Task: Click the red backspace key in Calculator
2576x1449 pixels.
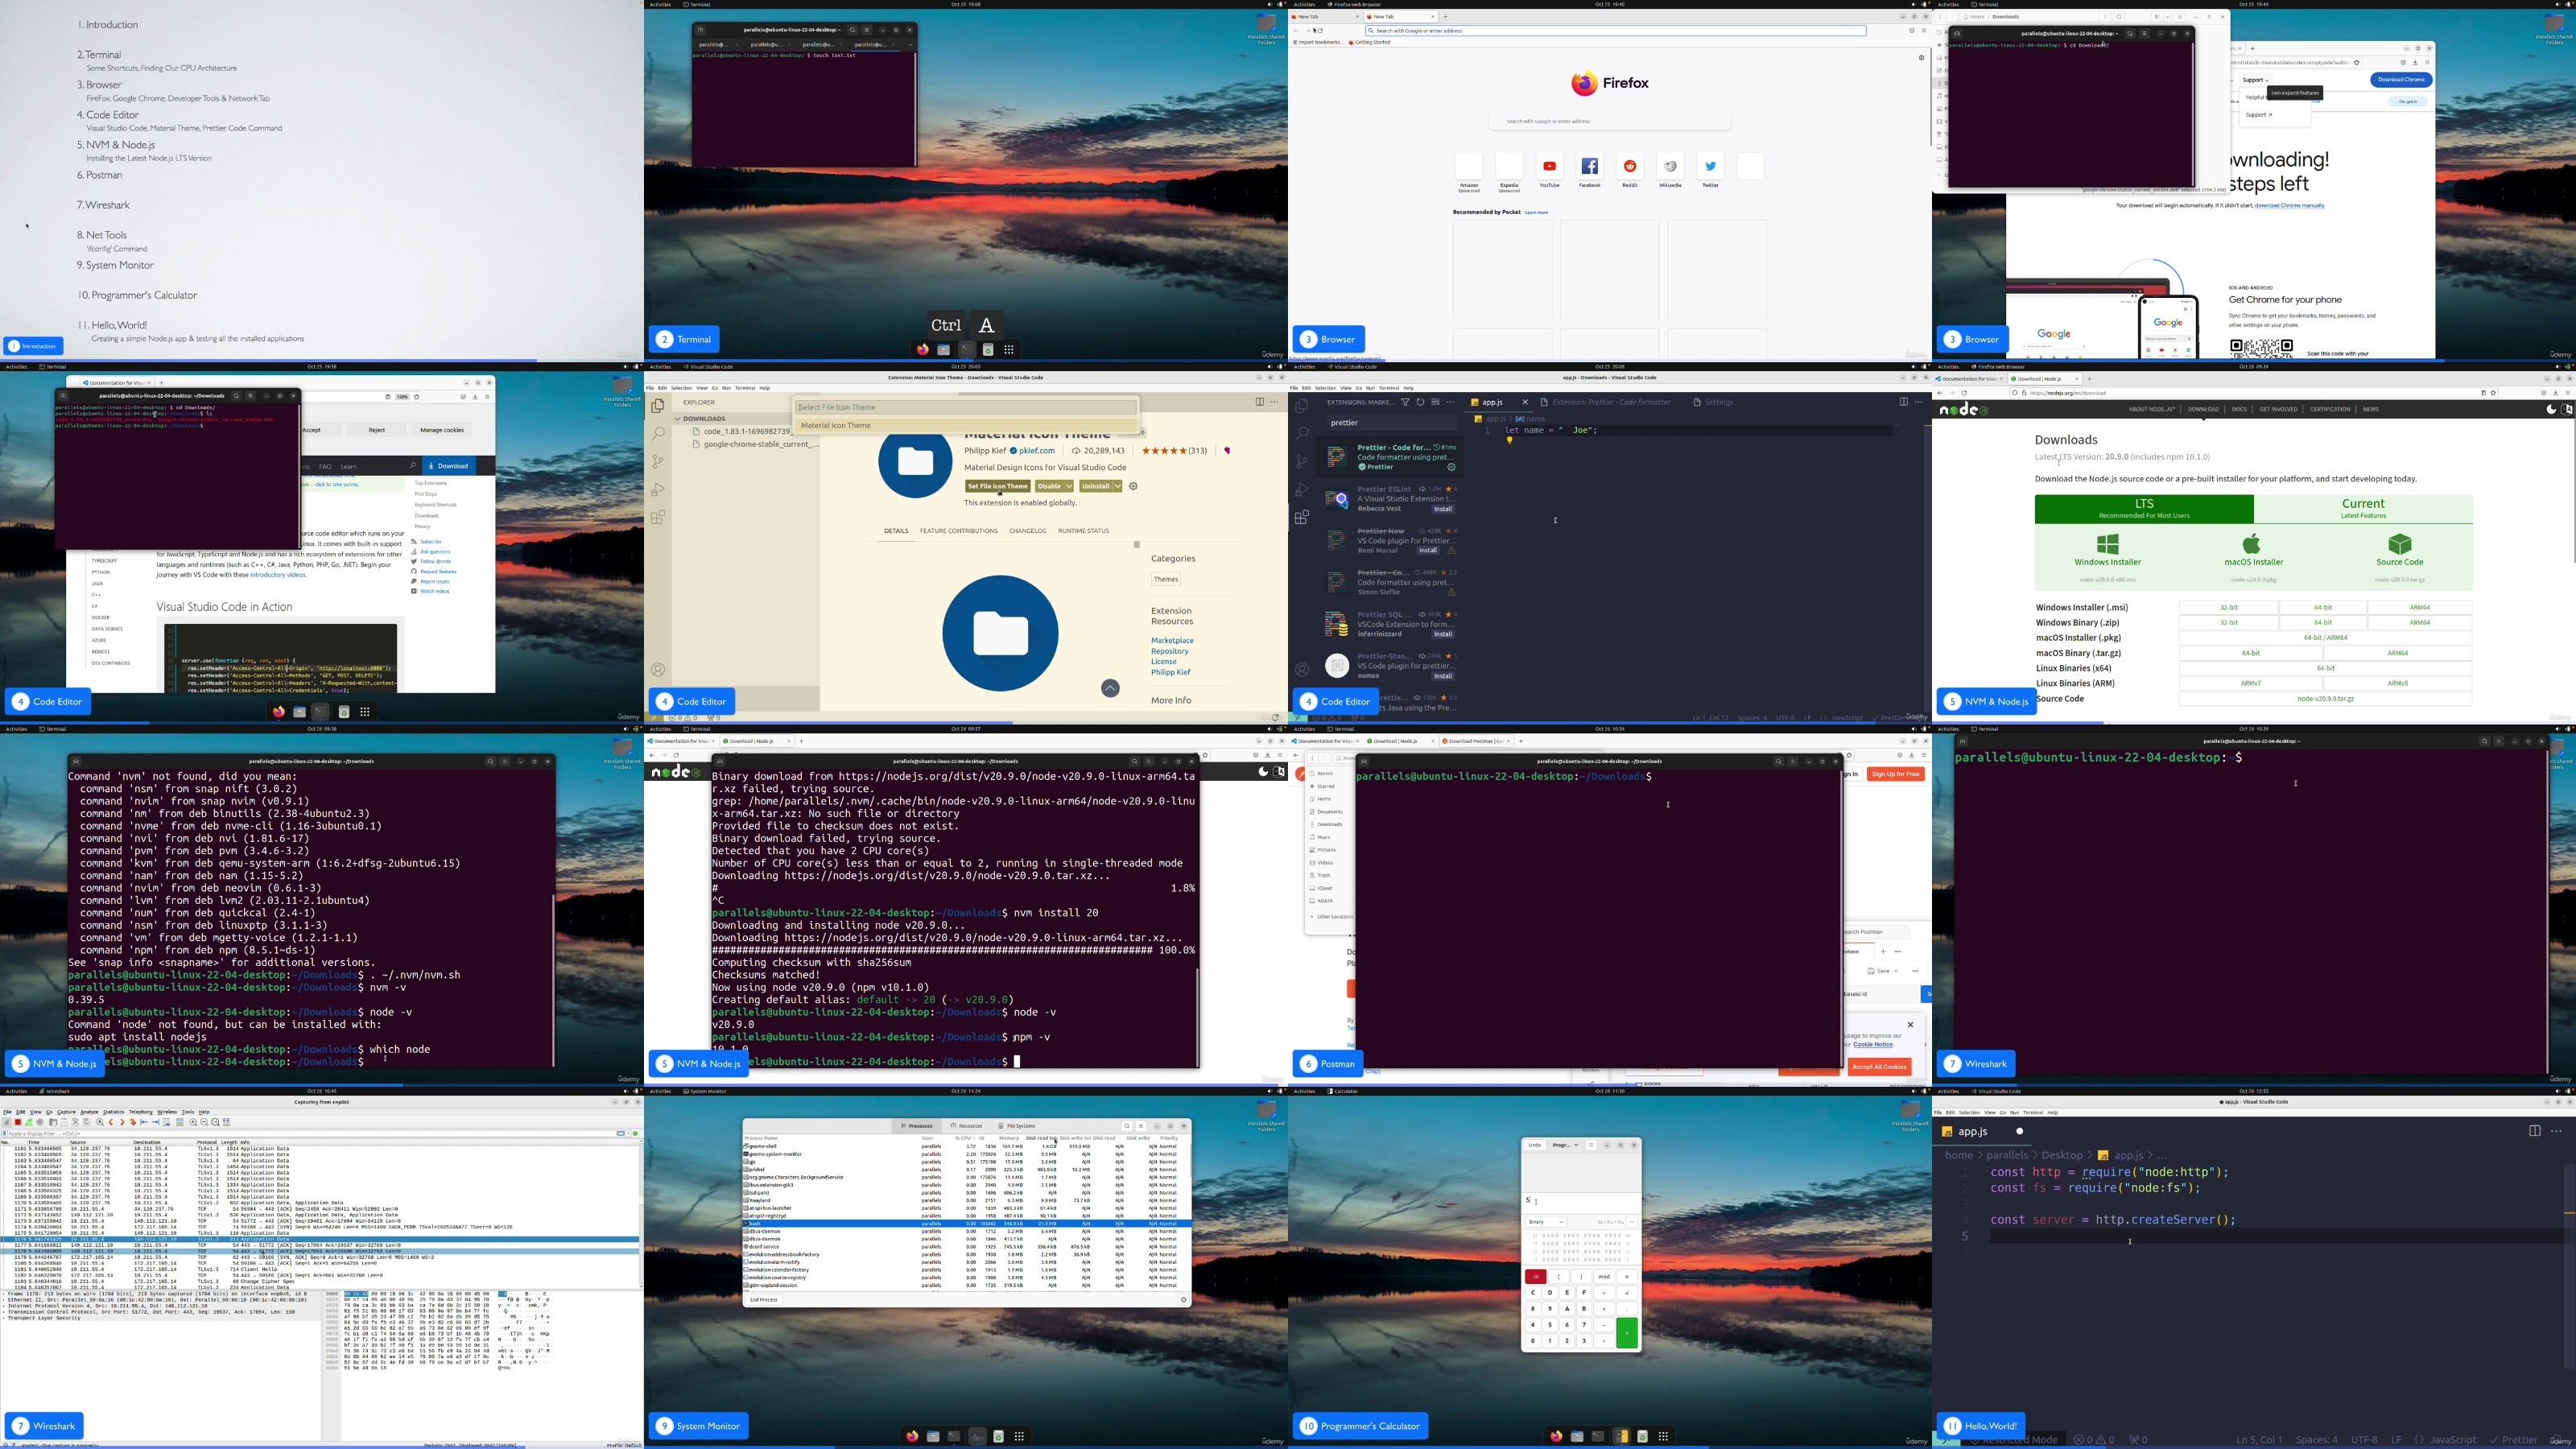Action: (x=1536, y=1277)
